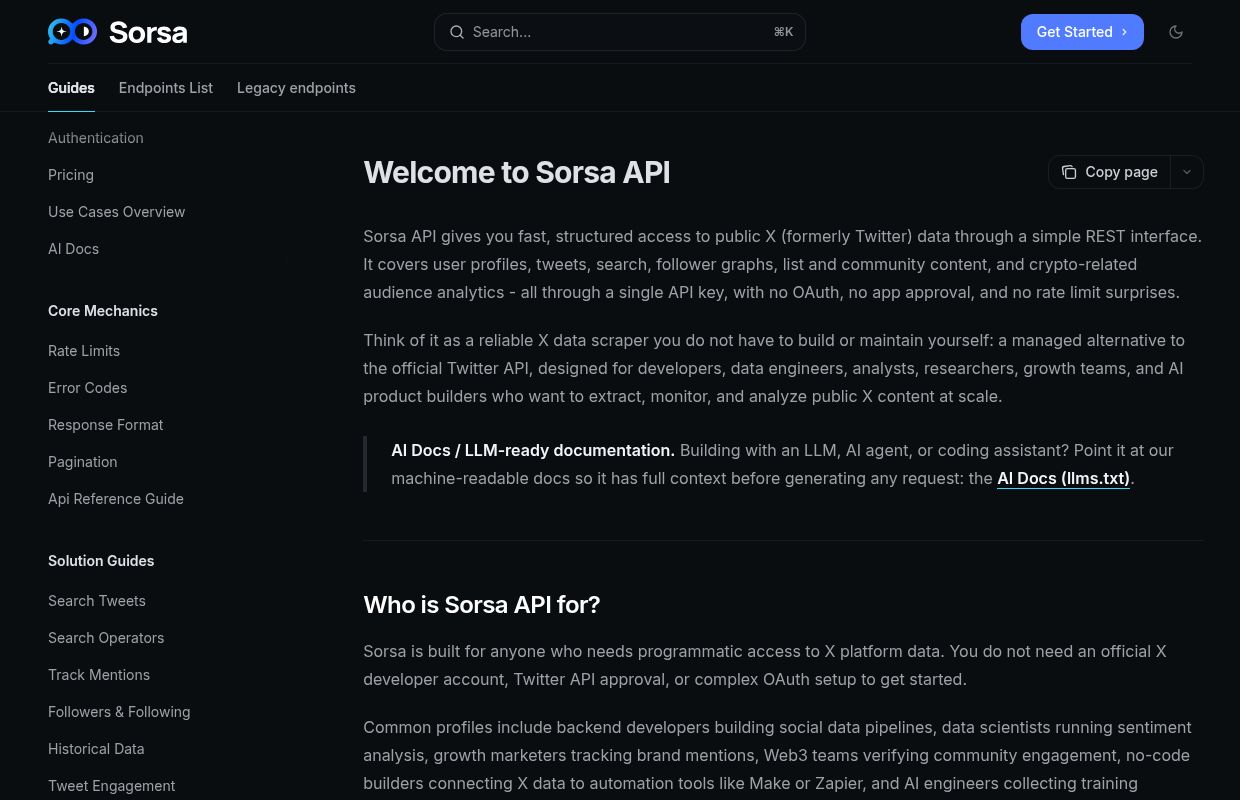Open the Response Format page
1240x800 pixels.
(106, 425)
